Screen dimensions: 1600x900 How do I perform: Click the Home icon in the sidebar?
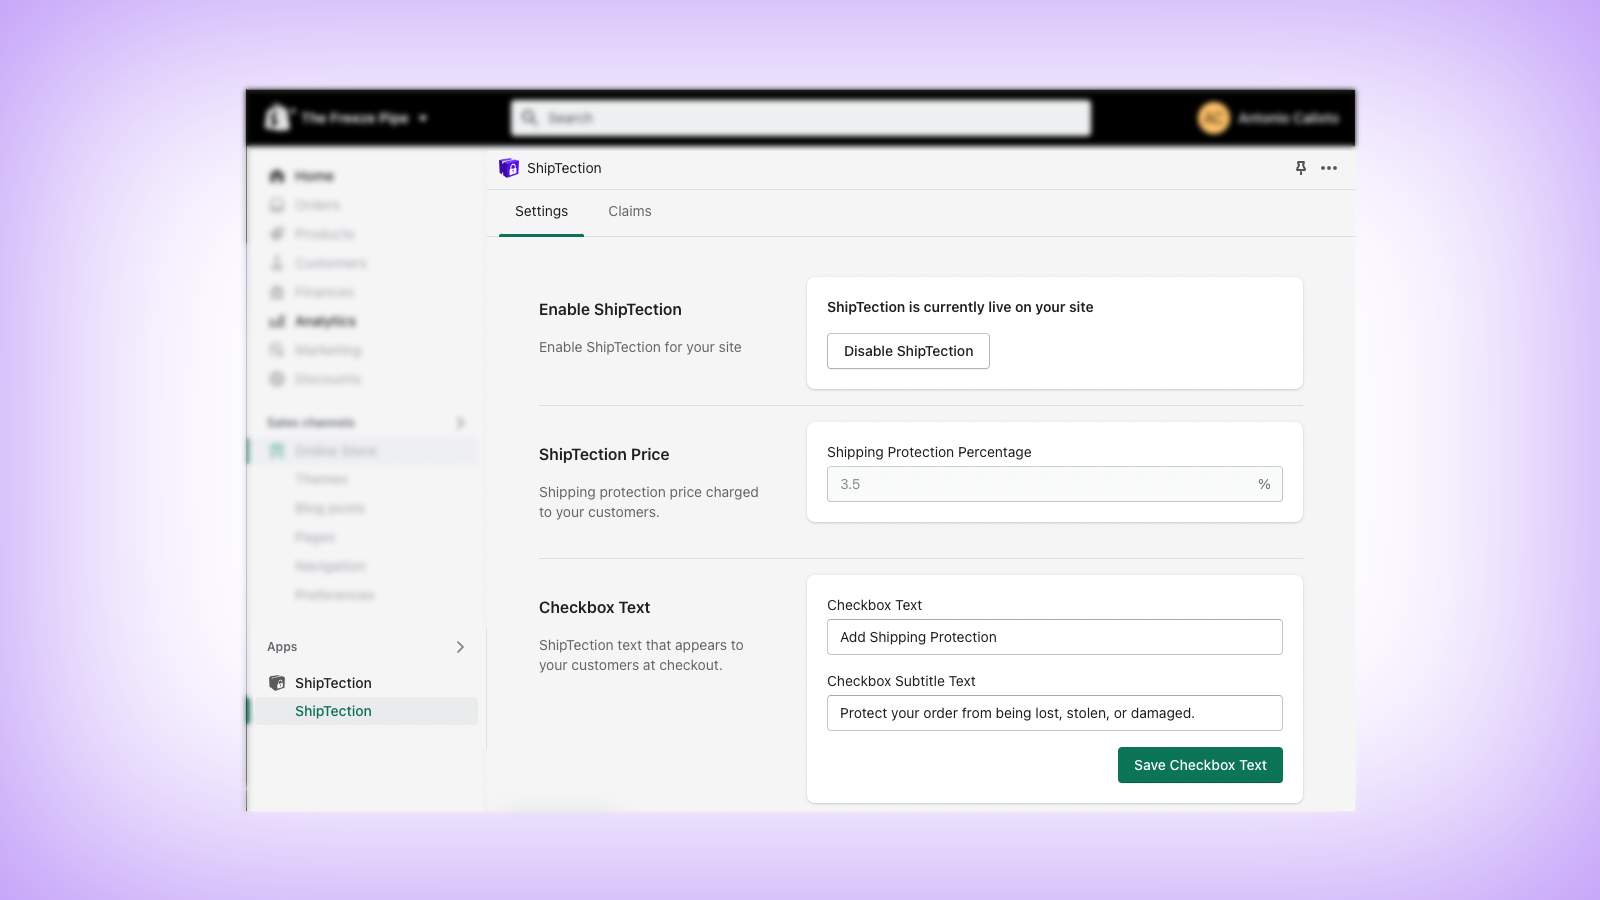coord(277,175)
